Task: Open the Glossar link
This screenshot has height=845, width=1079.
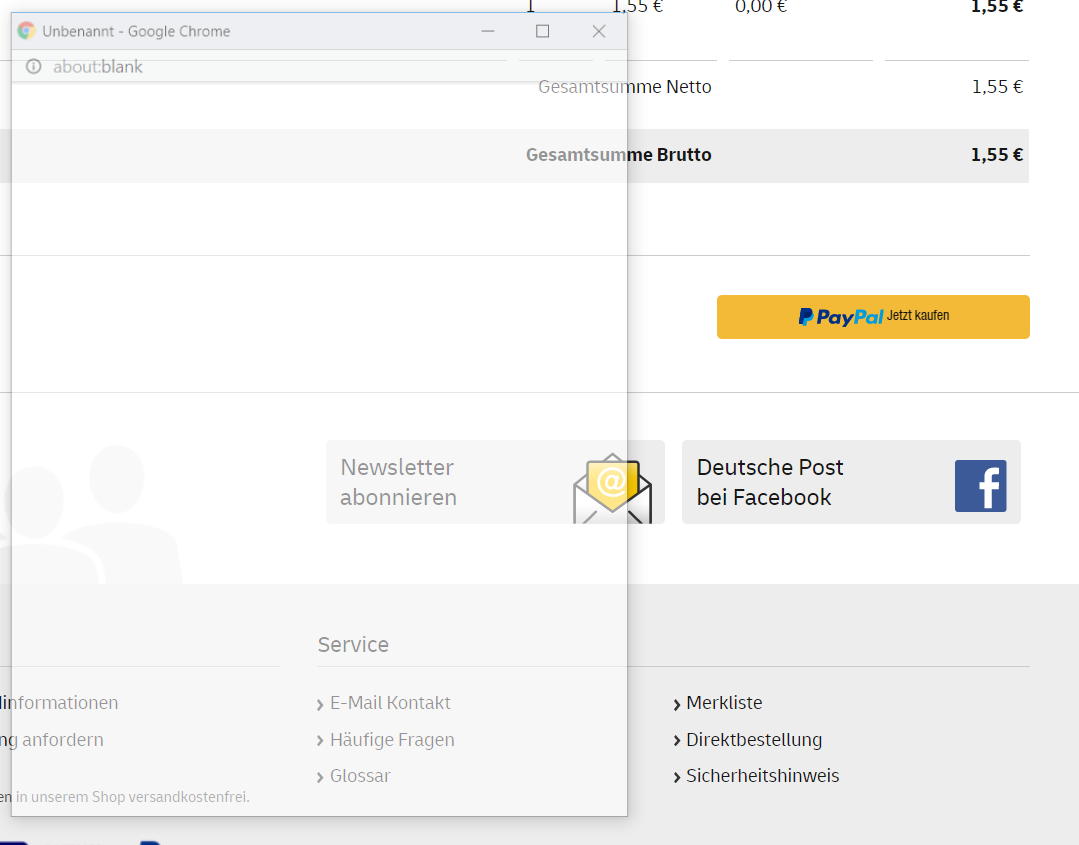Action: tap(360, 776)
